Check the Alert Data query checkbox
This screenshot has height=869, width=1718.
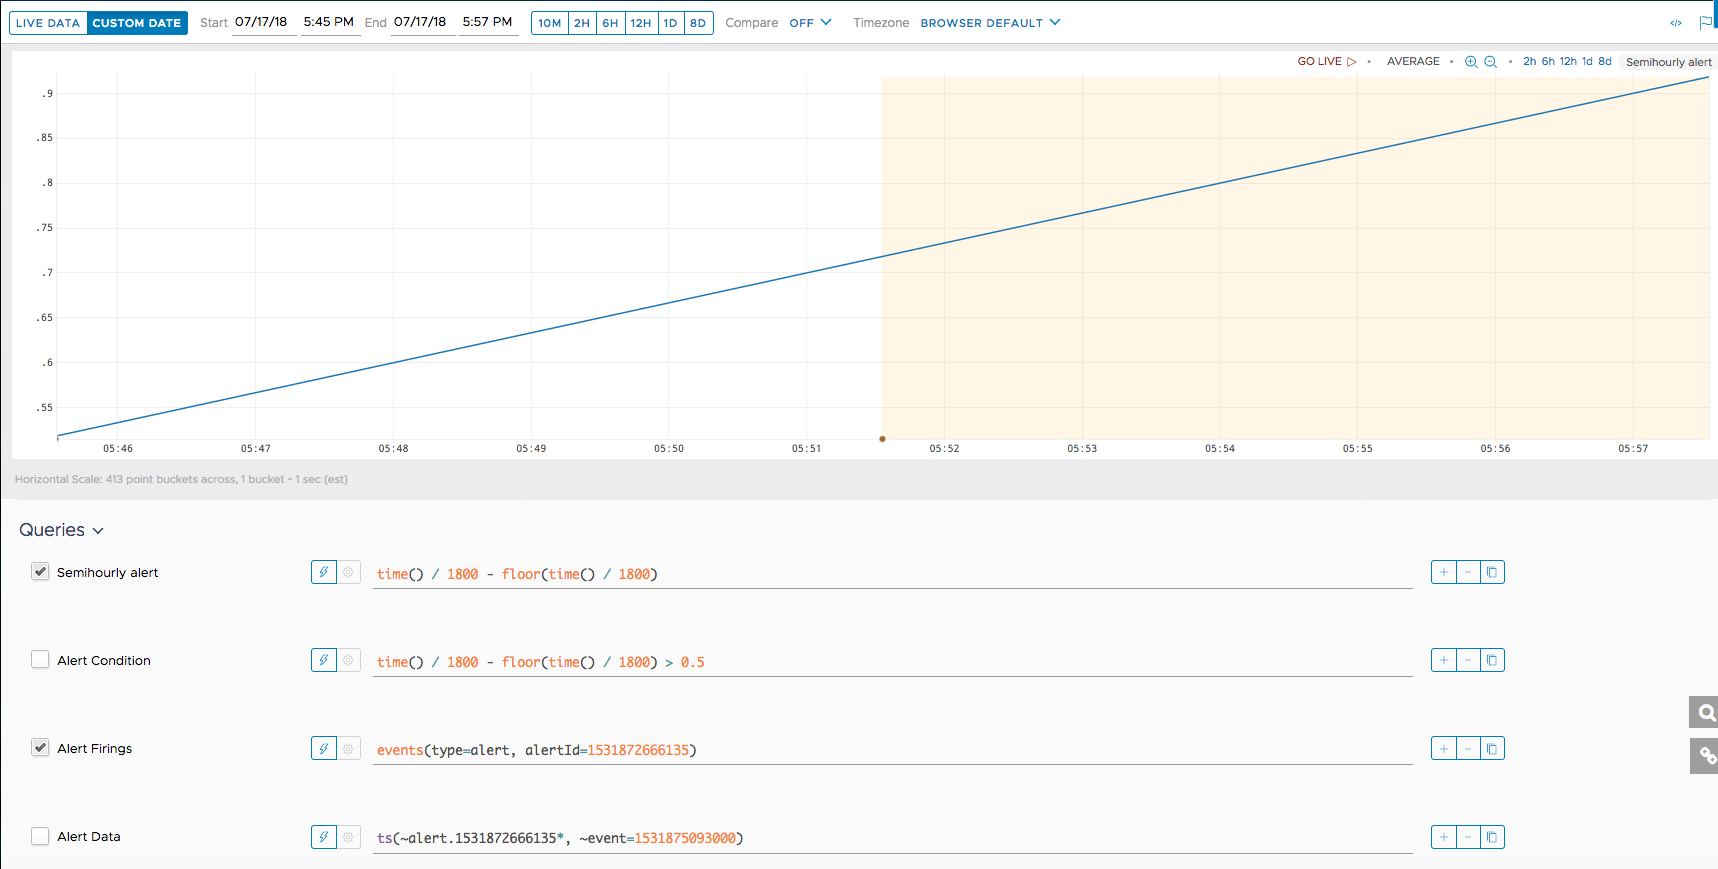[x=40, y=836]
